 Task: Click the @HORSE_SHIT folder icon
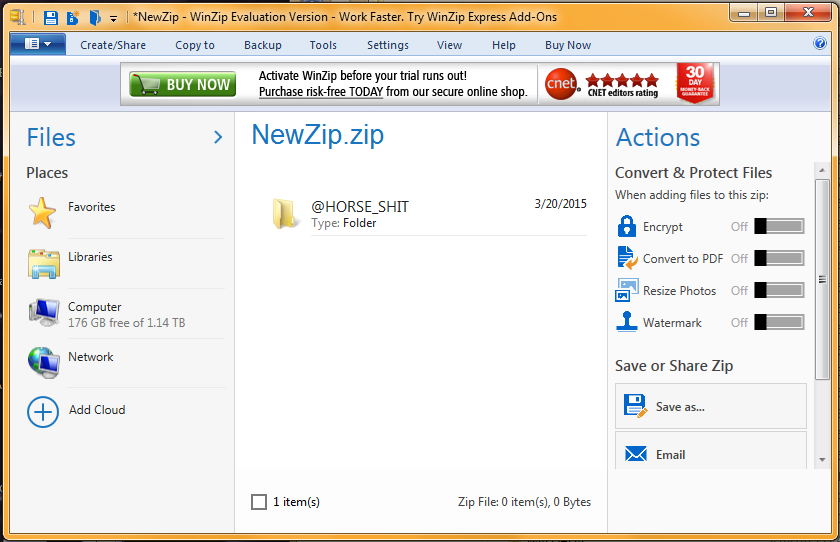(x=284, y=213)
